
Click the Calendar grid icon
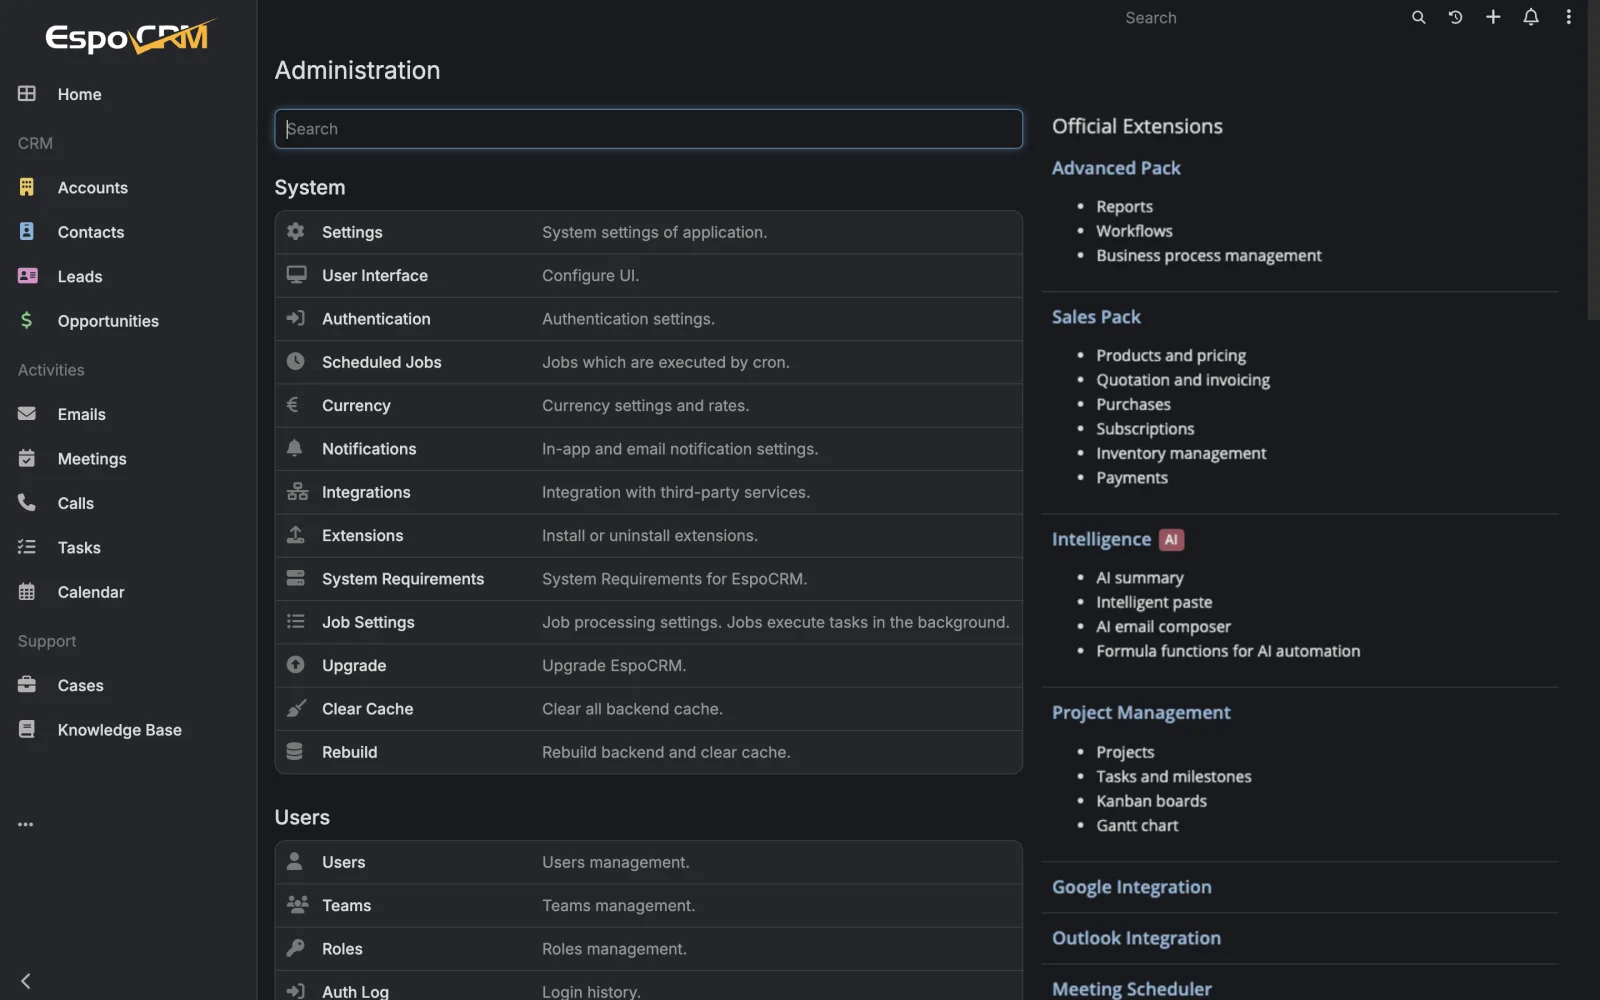27,591
